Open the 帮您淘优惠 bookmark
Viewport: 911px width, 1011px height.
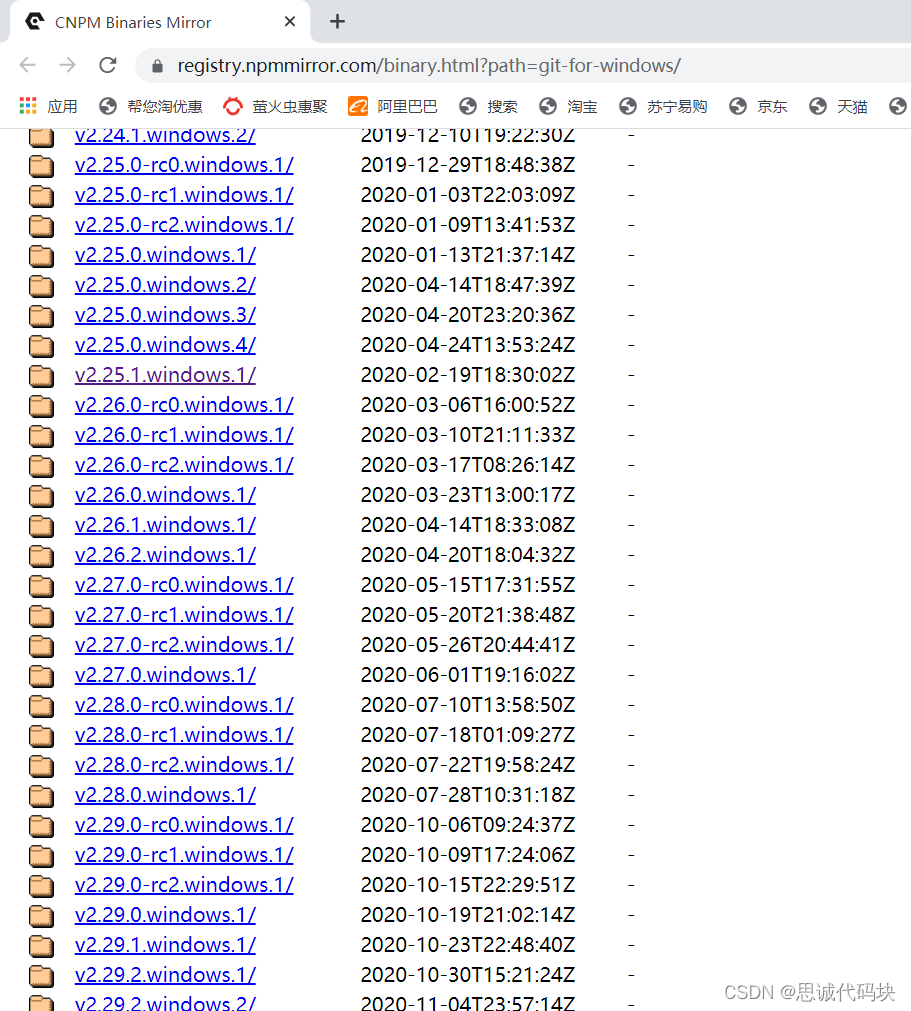[x=151, y=106]
